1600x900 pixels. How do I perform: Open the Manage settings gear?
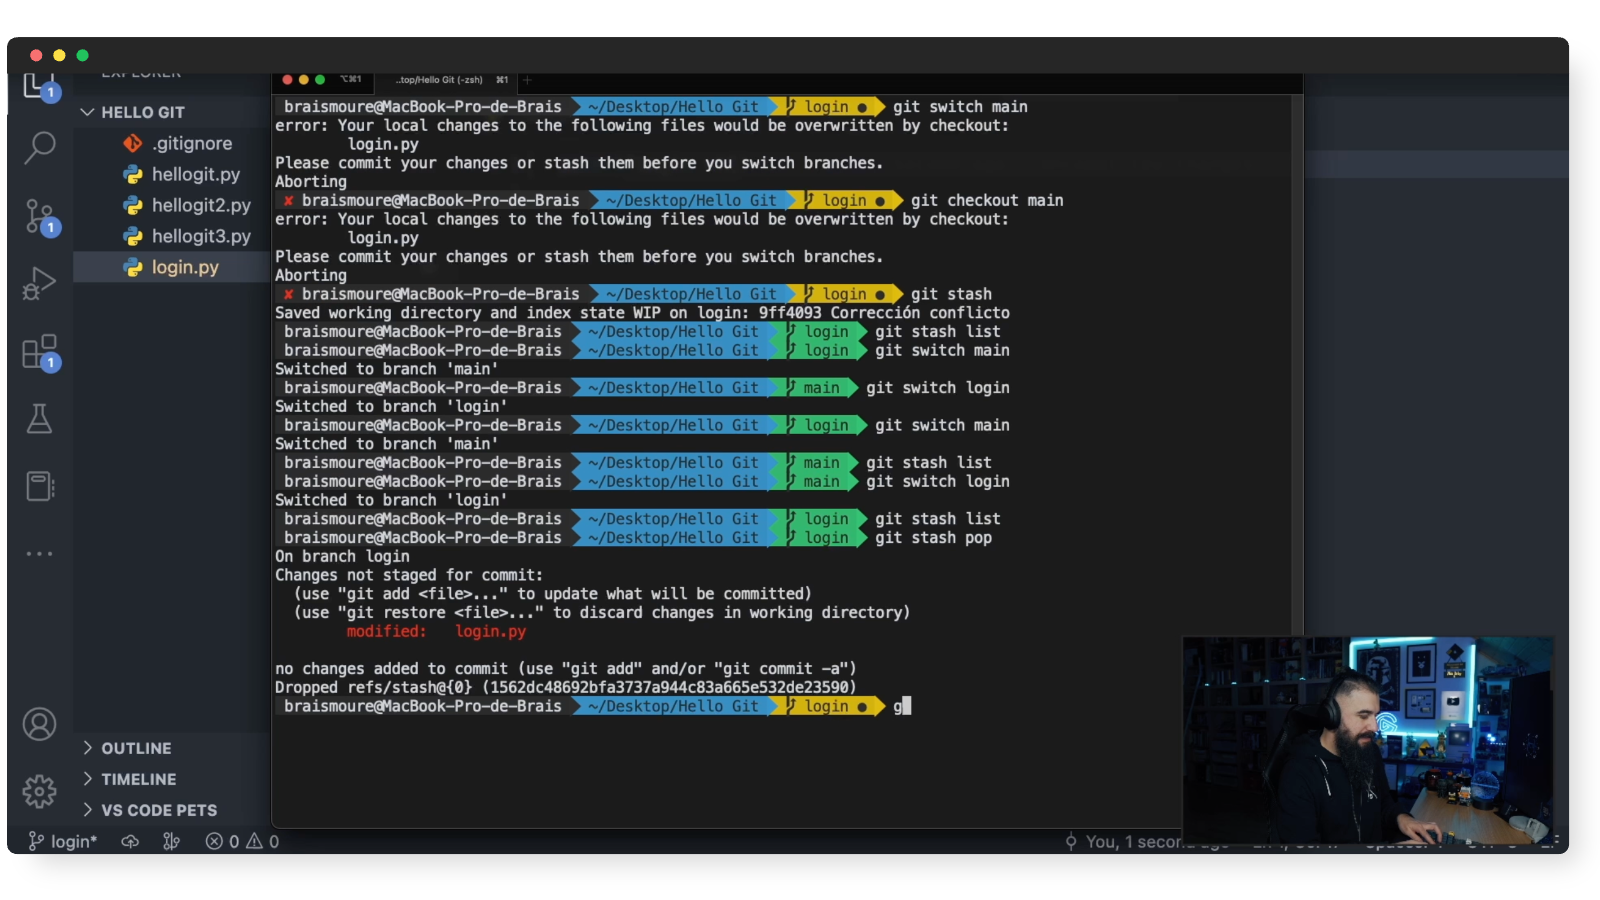40,791
